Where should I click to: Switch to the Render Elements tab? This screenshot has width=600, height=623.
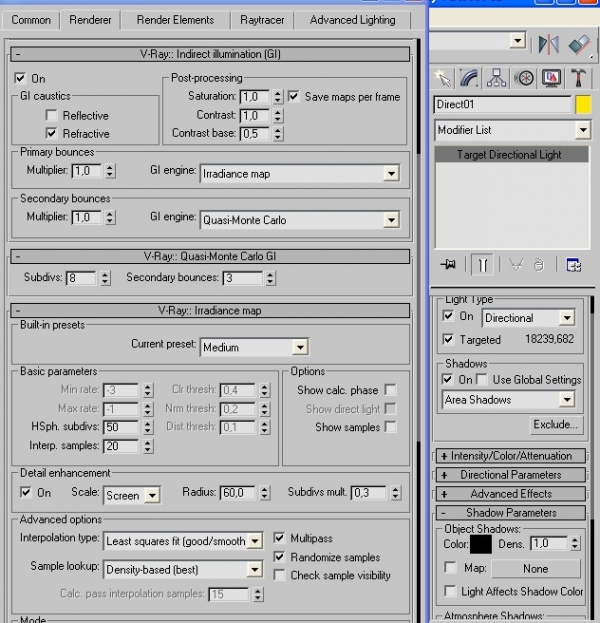(175, 20)
